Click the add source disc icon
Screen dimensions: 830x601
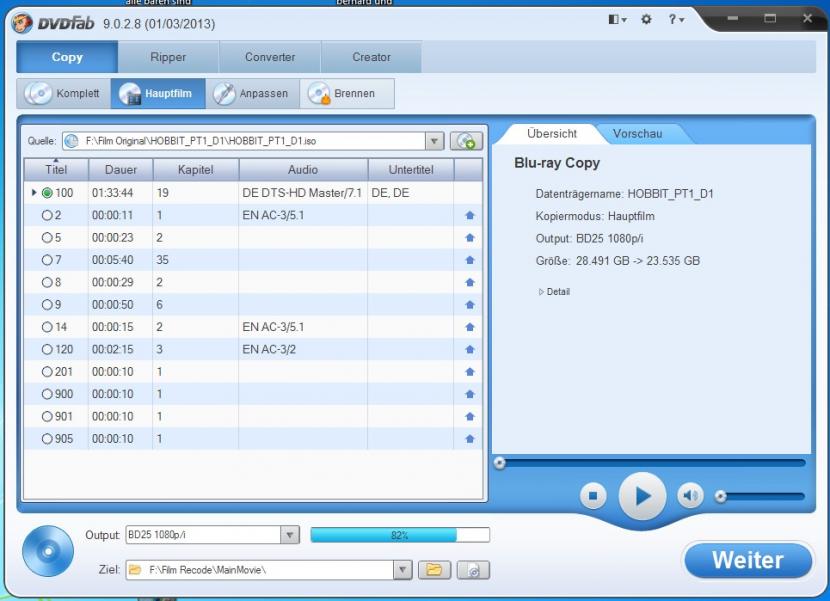(466, 141)
